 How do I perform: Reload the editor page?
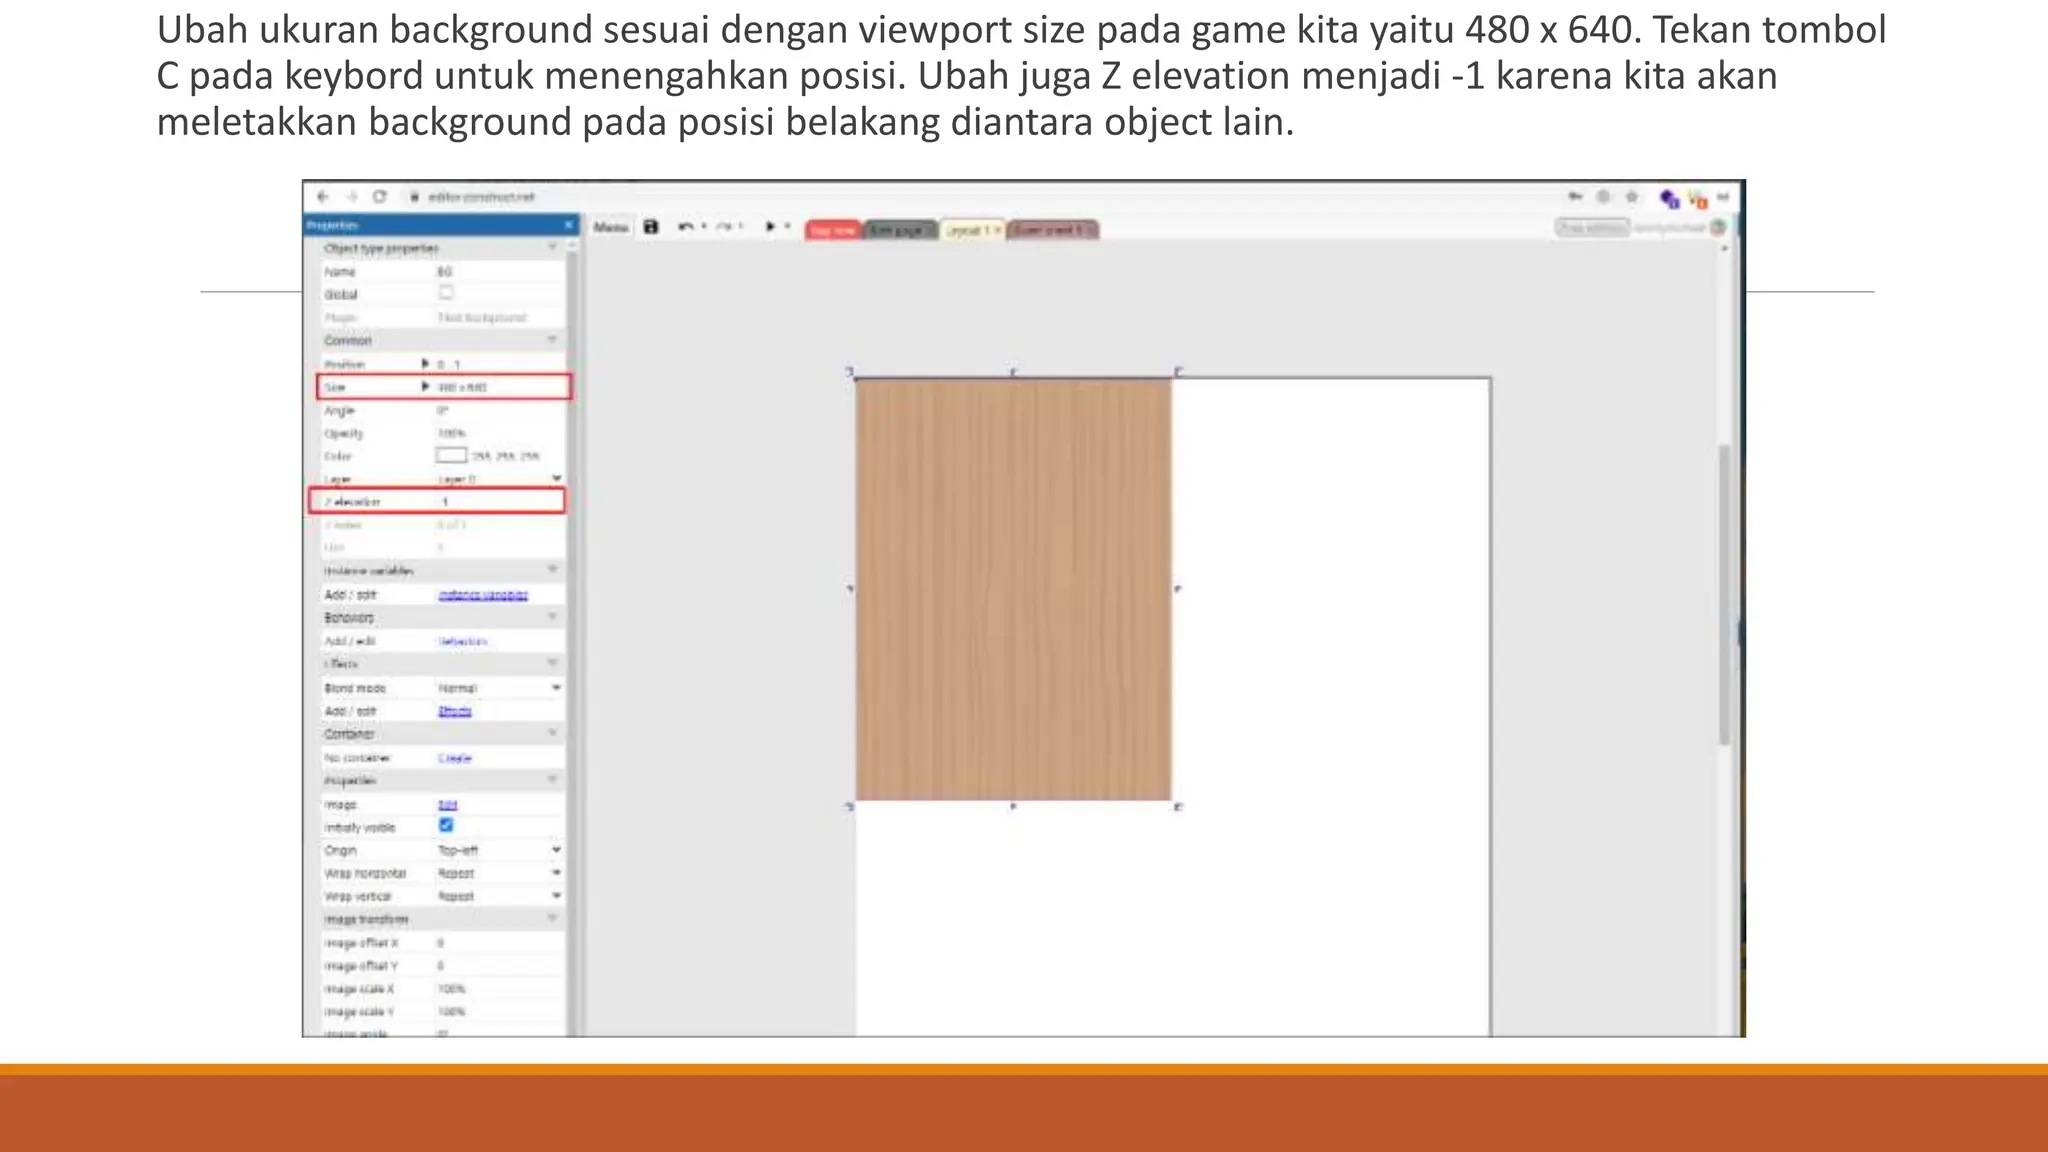click(x=380, y=197)
